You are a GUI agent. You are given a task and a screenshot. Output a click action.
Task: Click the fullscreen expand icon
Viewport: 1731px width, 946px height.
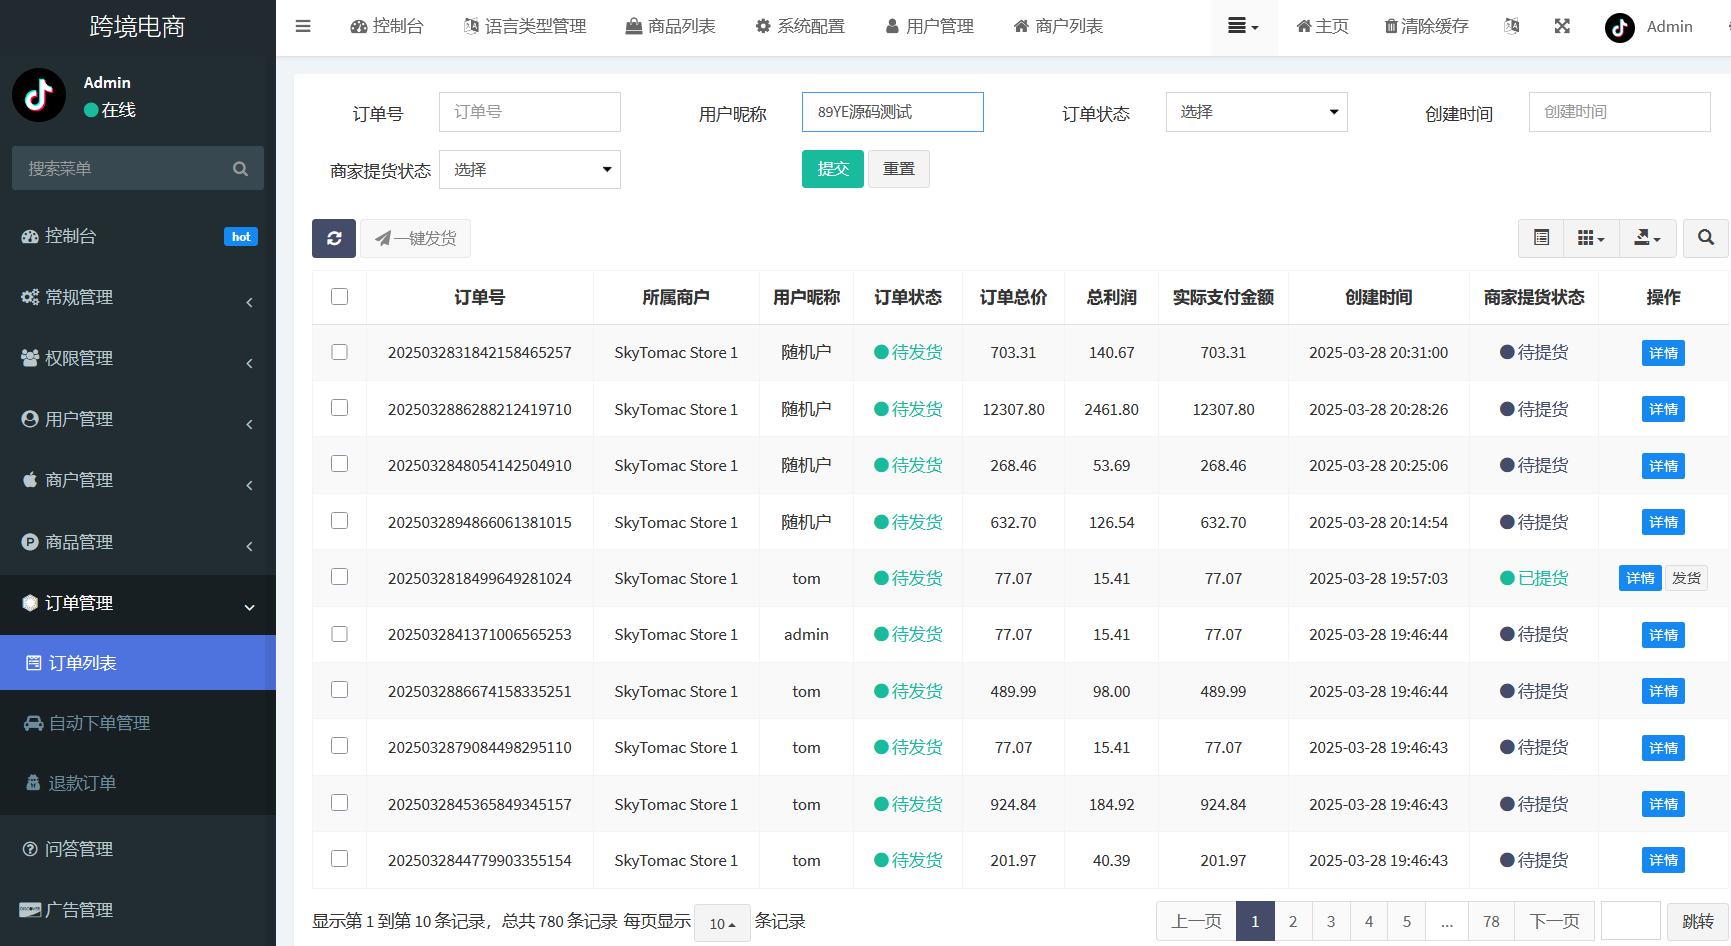point(1562,26)
